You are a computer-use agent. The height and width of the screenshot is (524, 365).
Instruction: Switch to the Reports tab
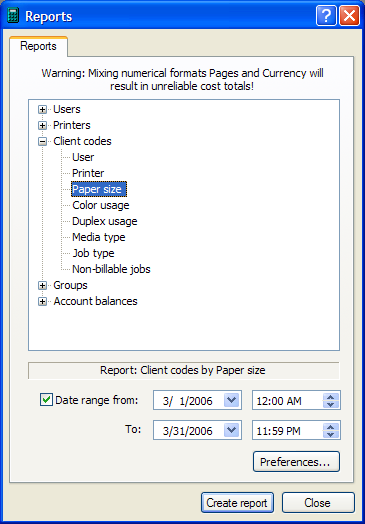tap(38, 46)
